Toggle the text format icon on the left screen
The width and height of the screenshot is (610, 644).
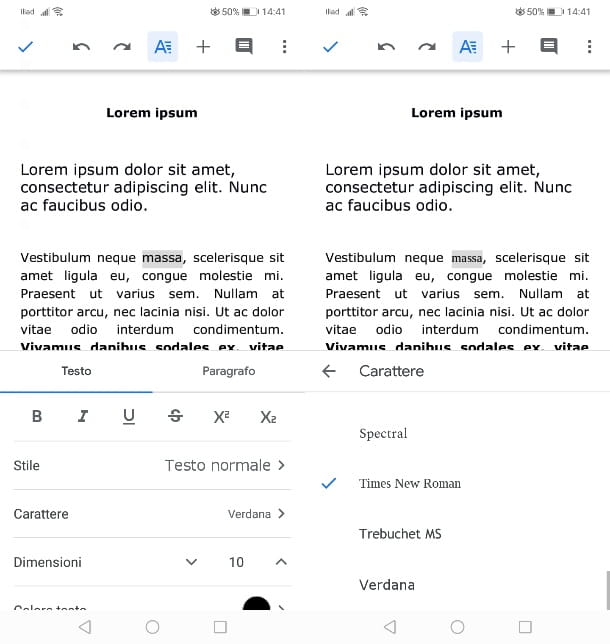[163, 46]
